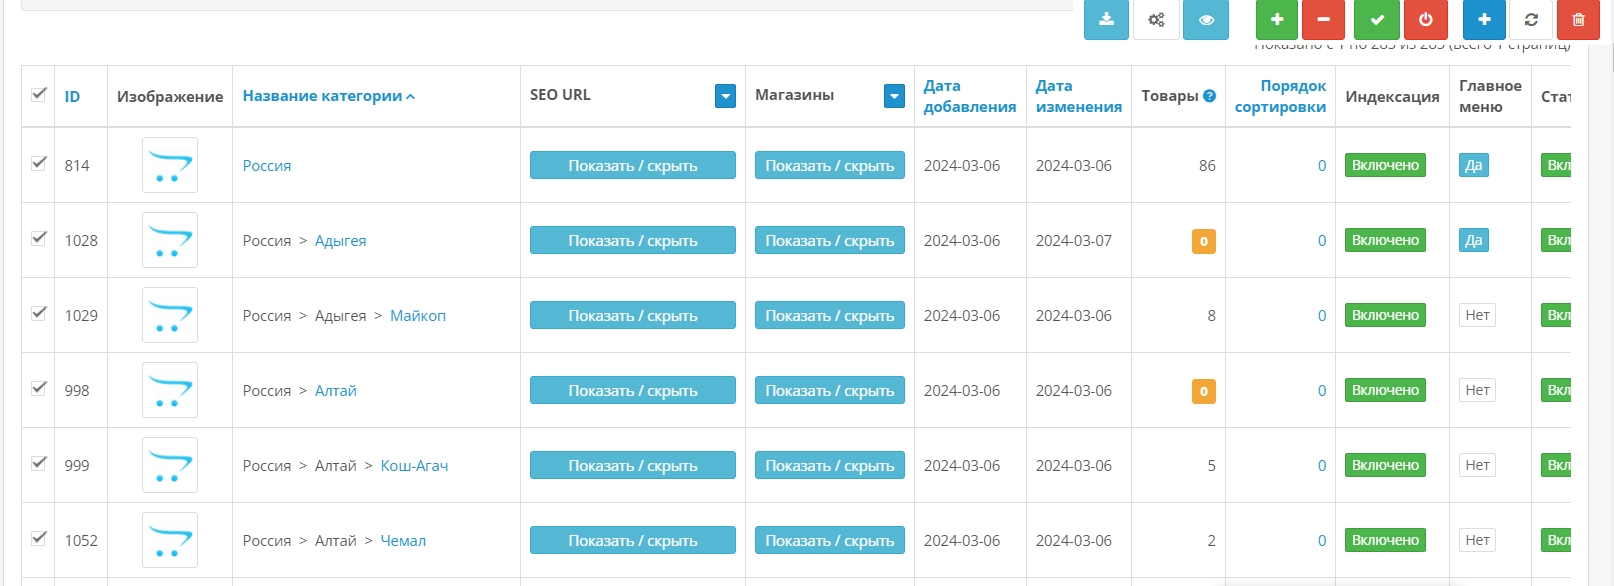Screen dimensions: 1614x586
Task: Click the green plus button
Action: [1277, 20]
